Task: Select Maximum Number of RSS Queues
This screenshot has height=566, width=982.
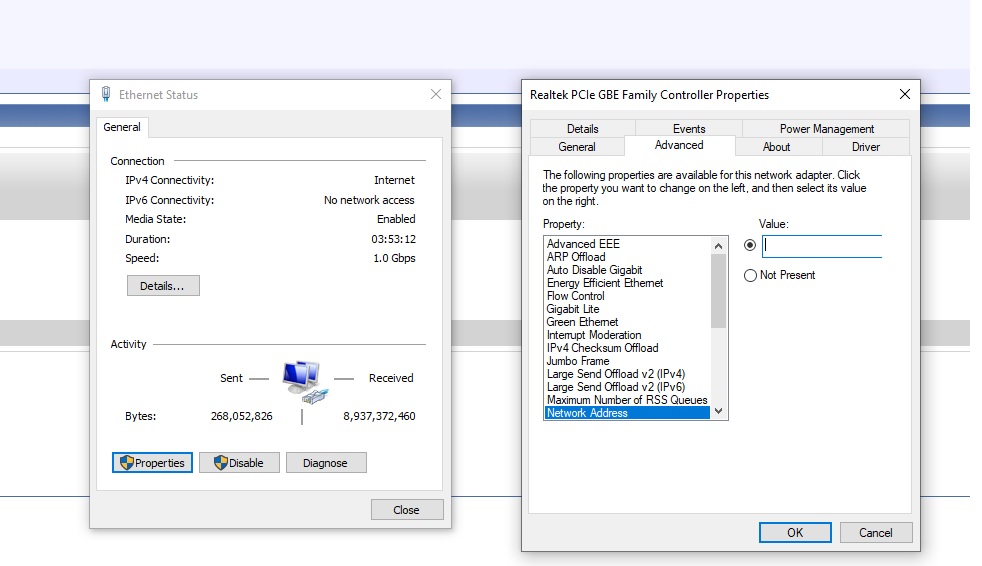Action: 628,399
